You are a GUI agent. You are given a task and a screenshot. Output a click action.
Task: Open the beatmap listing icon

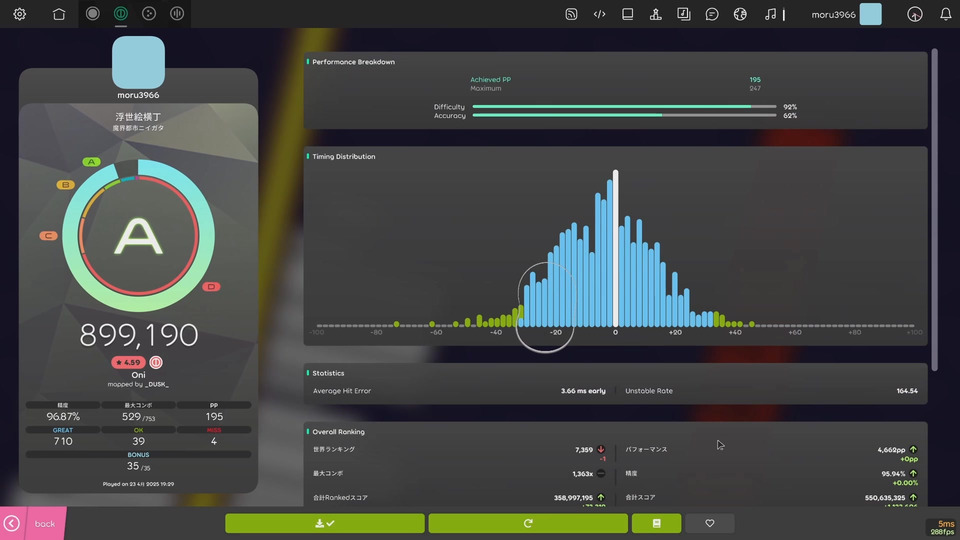pos(684,13)
